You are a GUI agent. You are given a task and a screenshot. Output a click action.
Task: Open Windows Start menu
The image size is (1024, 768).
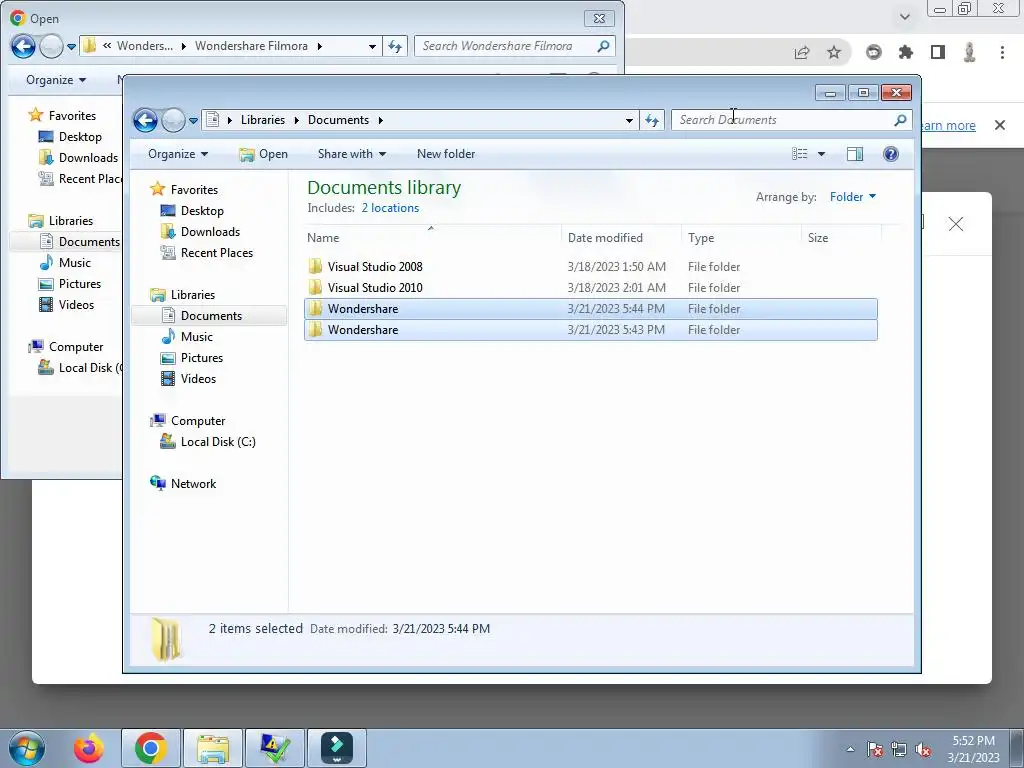(26, 748)
